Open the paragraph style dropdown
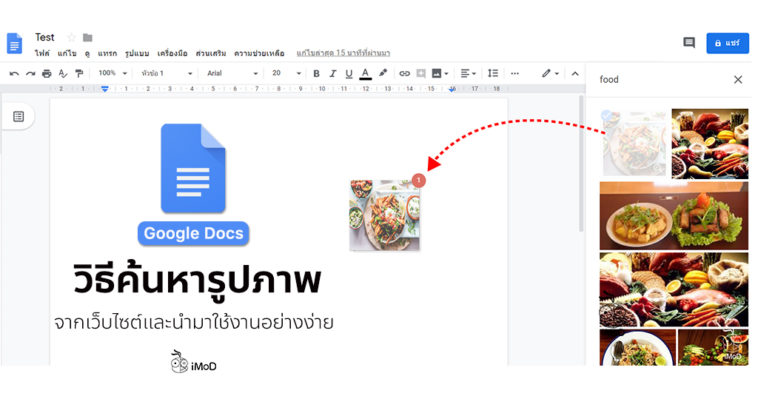Screen dimensions: 758x396 (166, 73)
